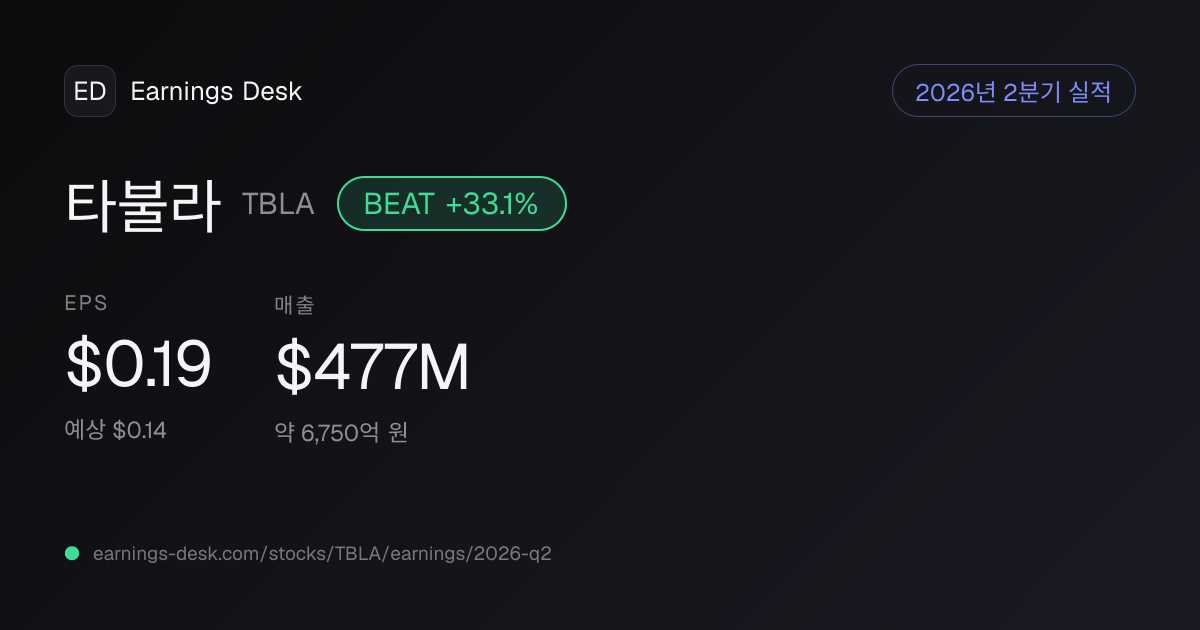Click the 예상 word under the EPS value
The width and height of the screenshot is (1200, 630).
(85, 430)
